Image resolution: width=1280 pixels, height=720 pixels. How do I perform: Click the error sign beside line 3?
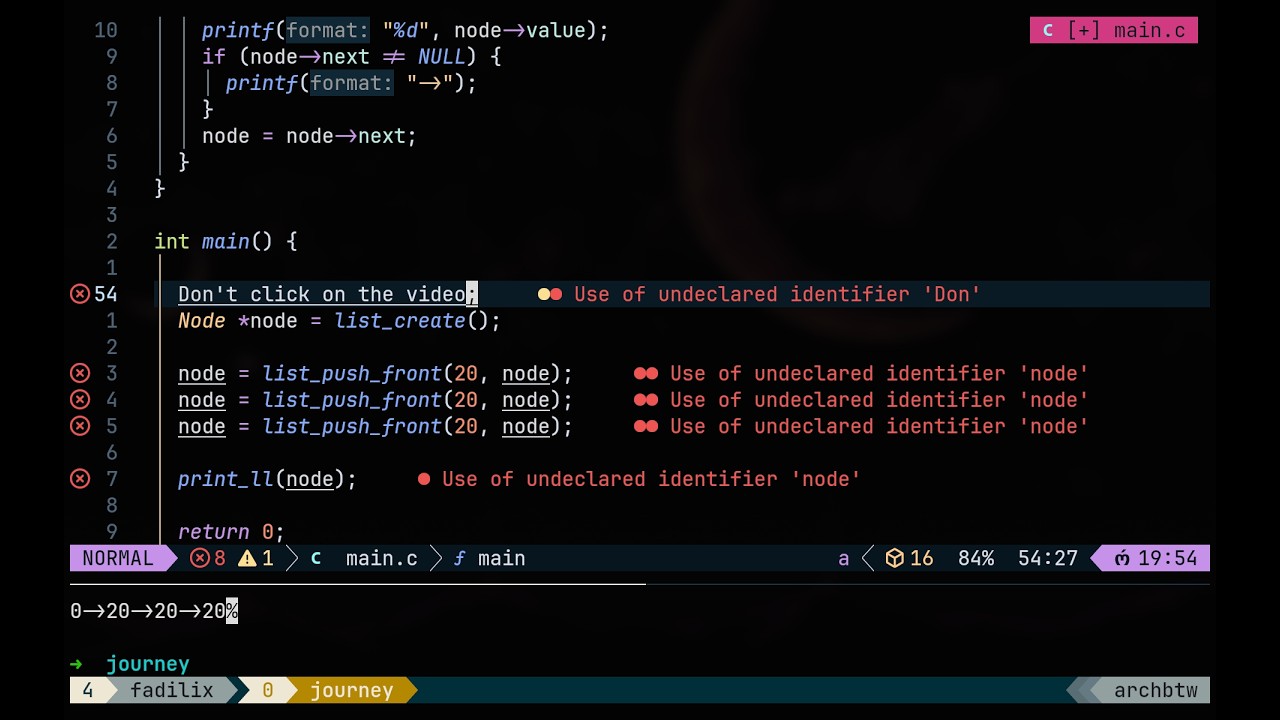(x=80, y=373)
